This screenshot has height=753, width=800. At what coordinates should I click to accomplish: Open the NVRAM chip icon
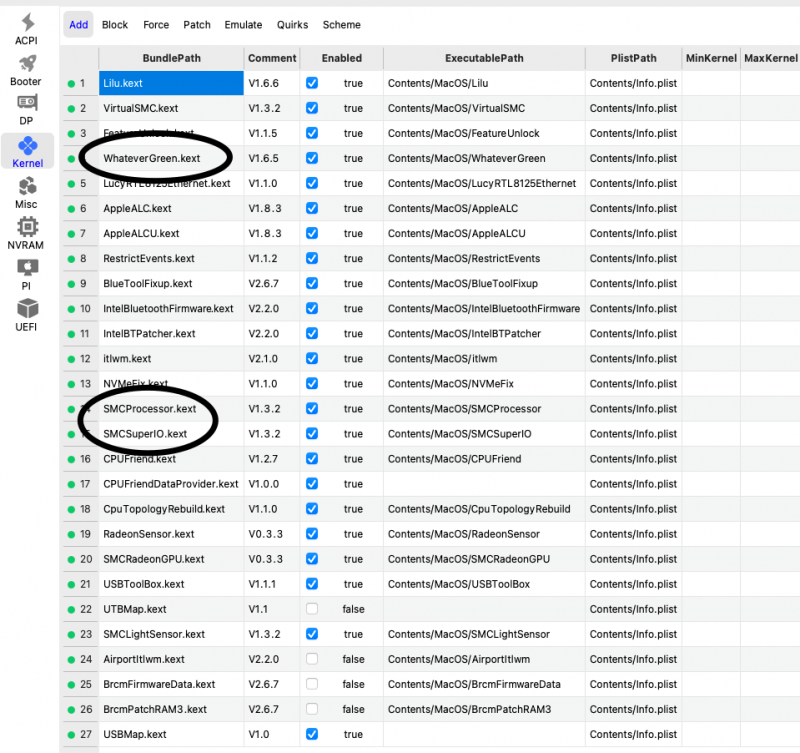[x=27, y=227]
